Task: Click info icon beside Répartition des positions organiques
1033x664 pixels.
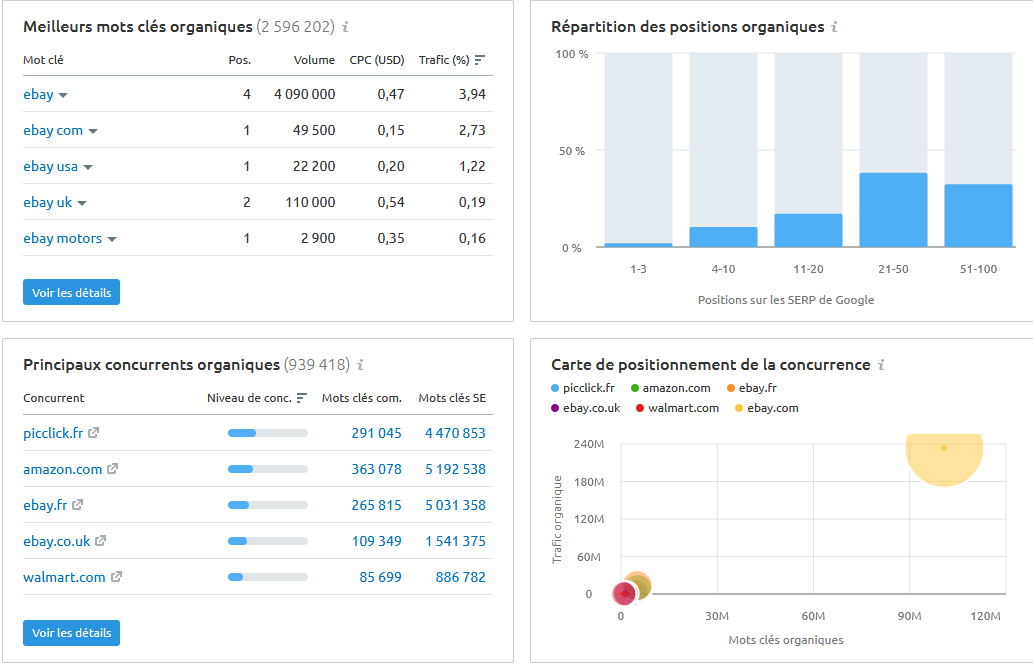Action: click(x=834, y=27)
